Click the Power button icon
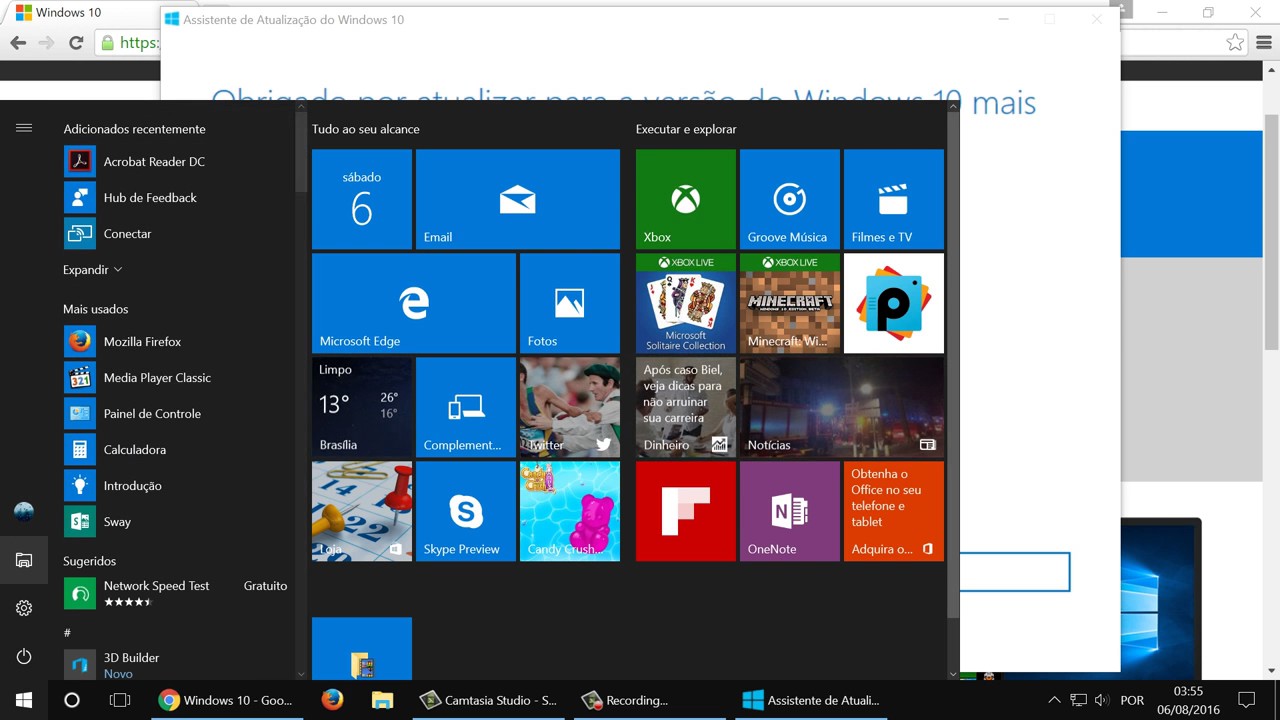This screenshot has height=720, width=1280. [24, 656]
